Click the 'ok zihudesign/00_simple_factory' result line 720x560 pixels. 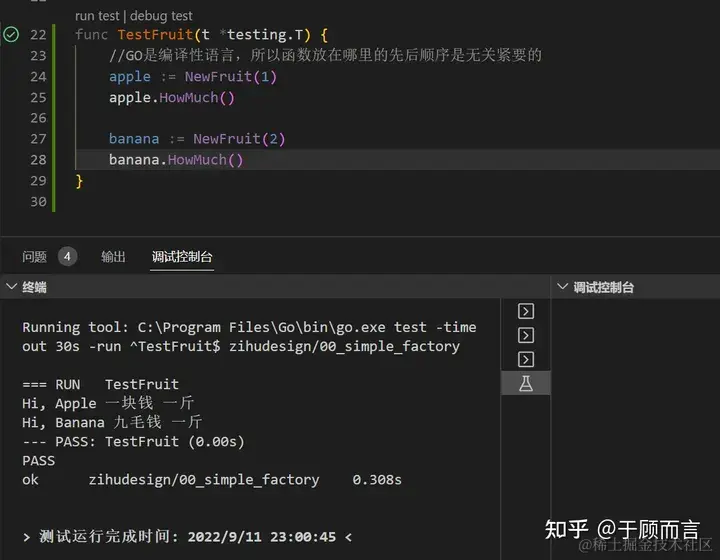(212, 480)
